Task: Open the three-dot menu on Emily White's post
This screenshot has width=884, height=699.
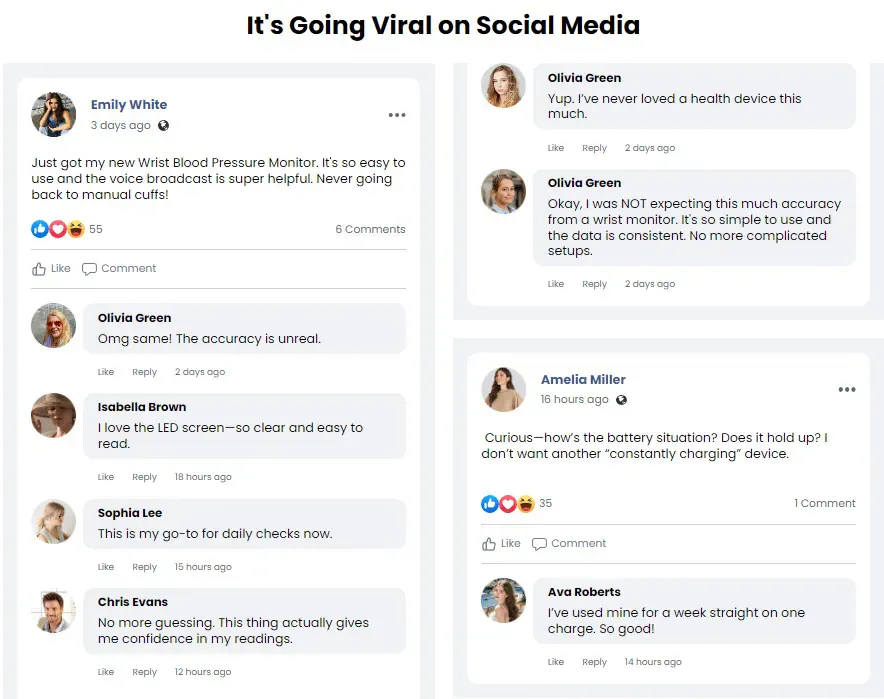Action: pyautogui.click(x=397, y=115)
